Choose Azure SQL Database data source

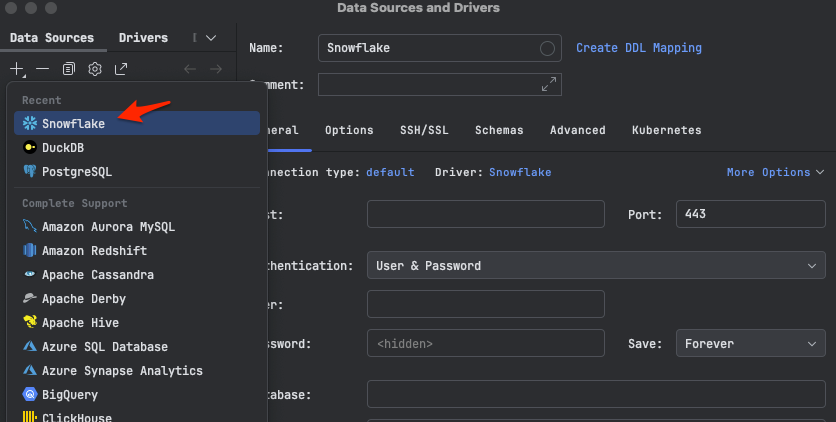pos(137,346)
